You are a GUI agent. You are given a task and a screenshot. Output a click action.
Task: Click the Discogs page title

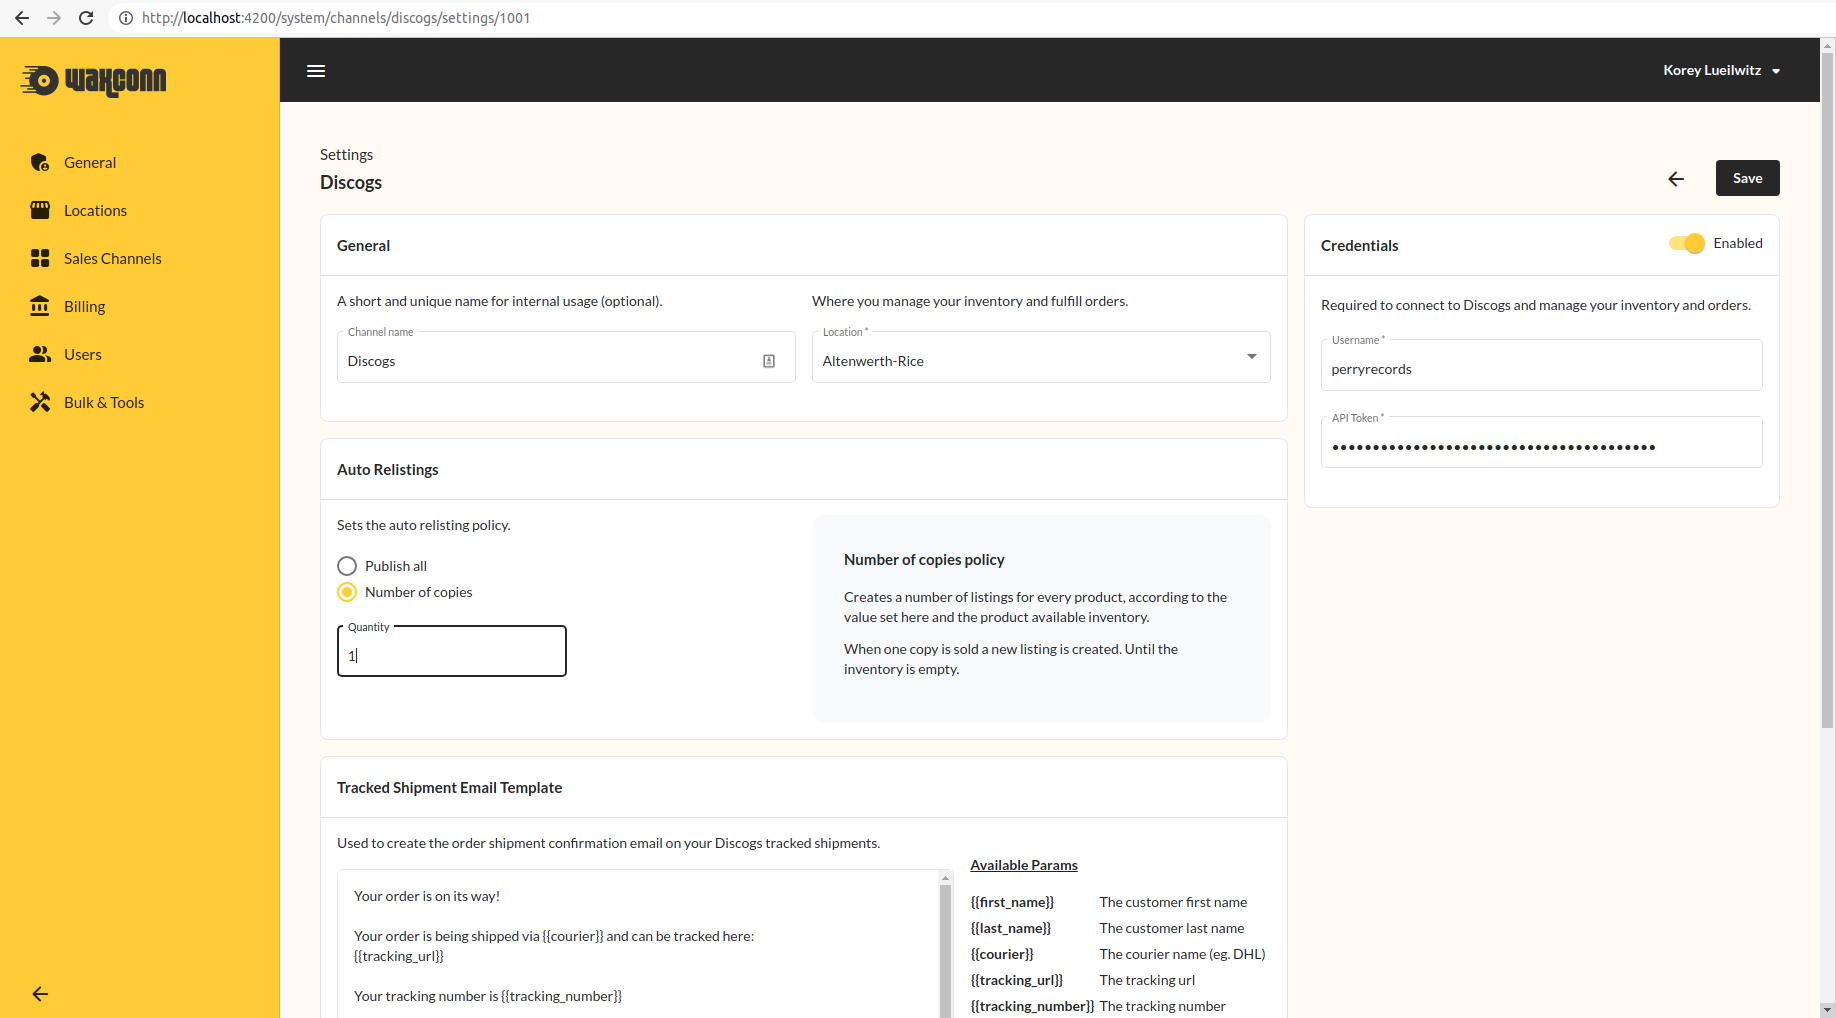pos(351,183)
